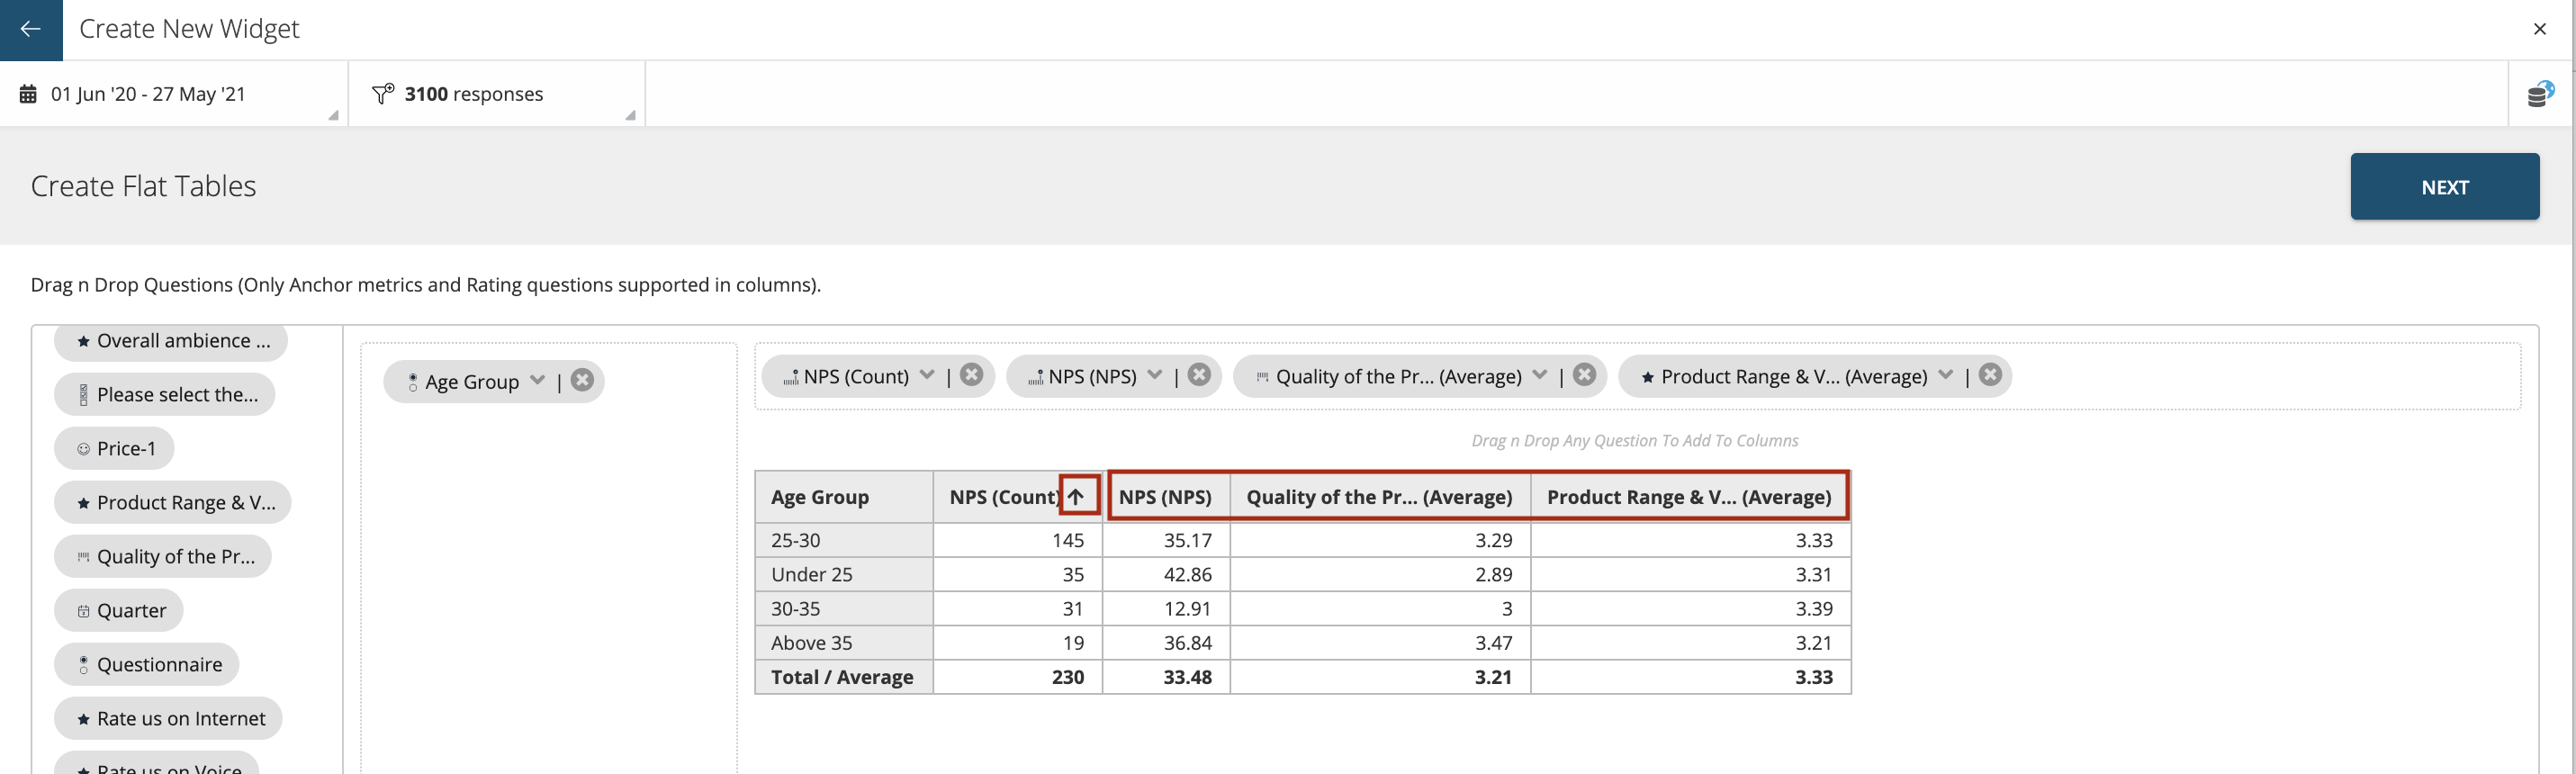Select the Price-1 question chip

(114, 449)
